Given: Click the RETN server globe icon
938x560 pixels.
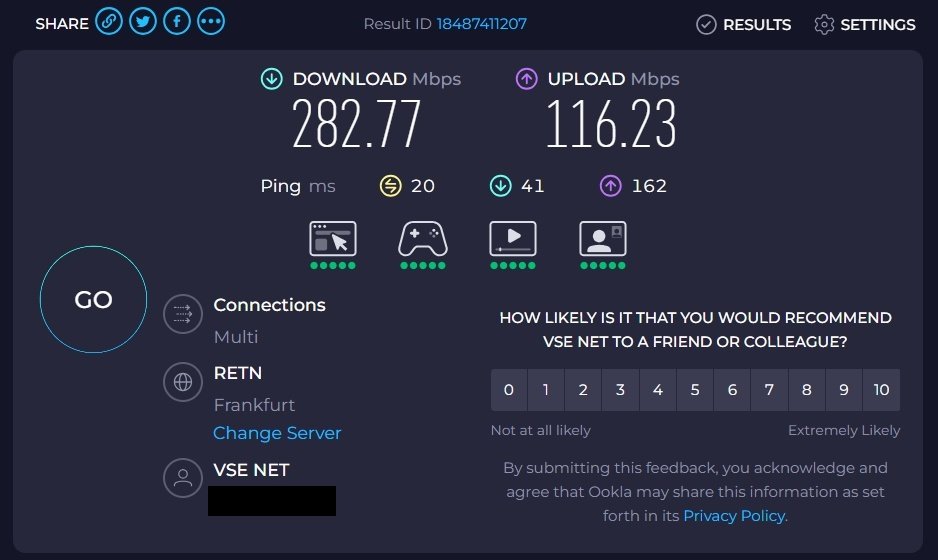Looking at the screenshot, I should 183,382.
